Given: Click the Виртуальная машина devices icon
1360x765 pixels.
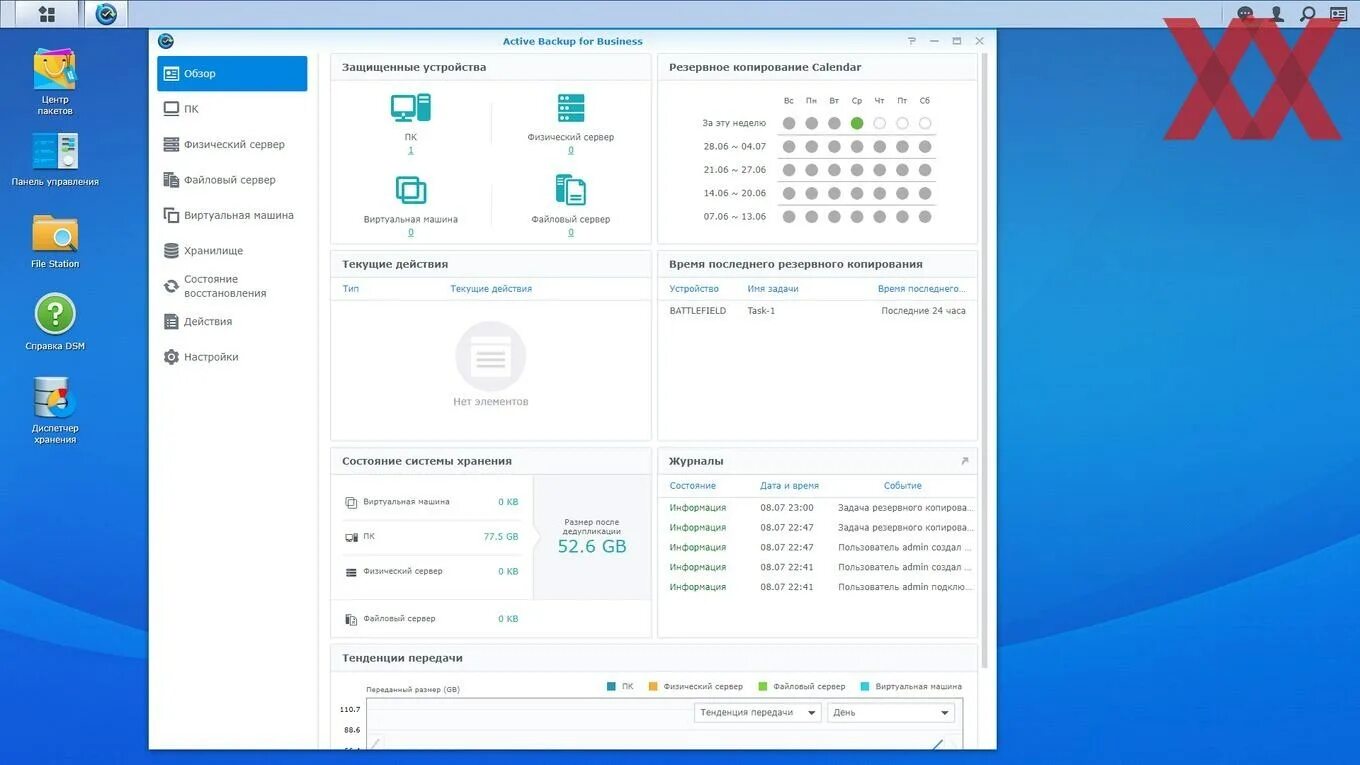Looking at the screenshot, I should (x=411, y=190).
